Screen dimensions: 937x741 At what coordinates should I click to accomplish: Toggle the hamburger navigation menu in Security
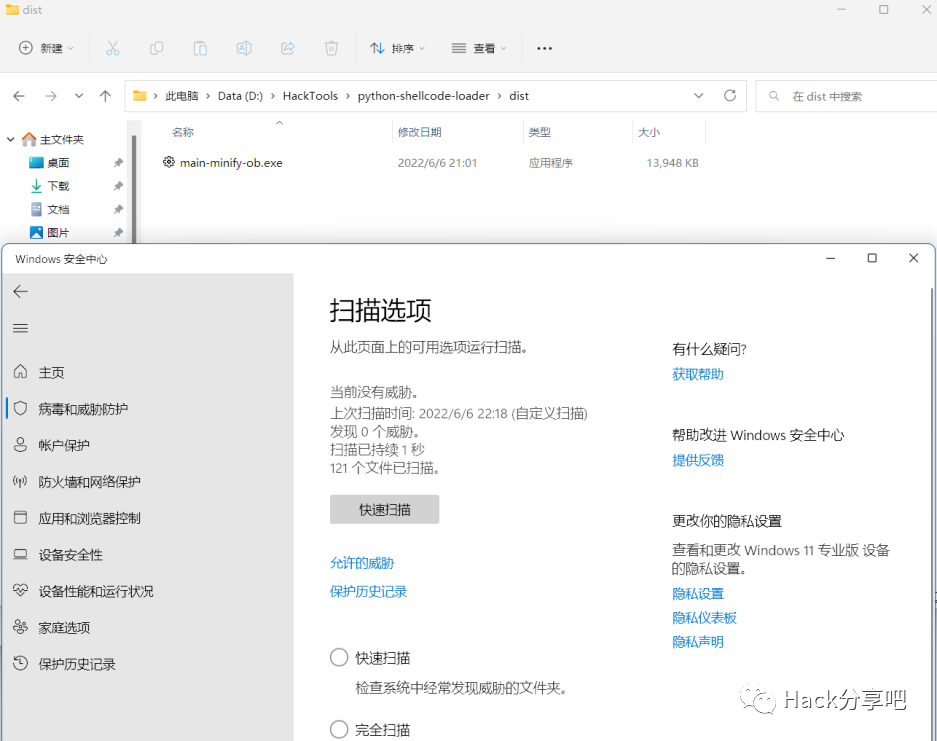pos(20,328)
